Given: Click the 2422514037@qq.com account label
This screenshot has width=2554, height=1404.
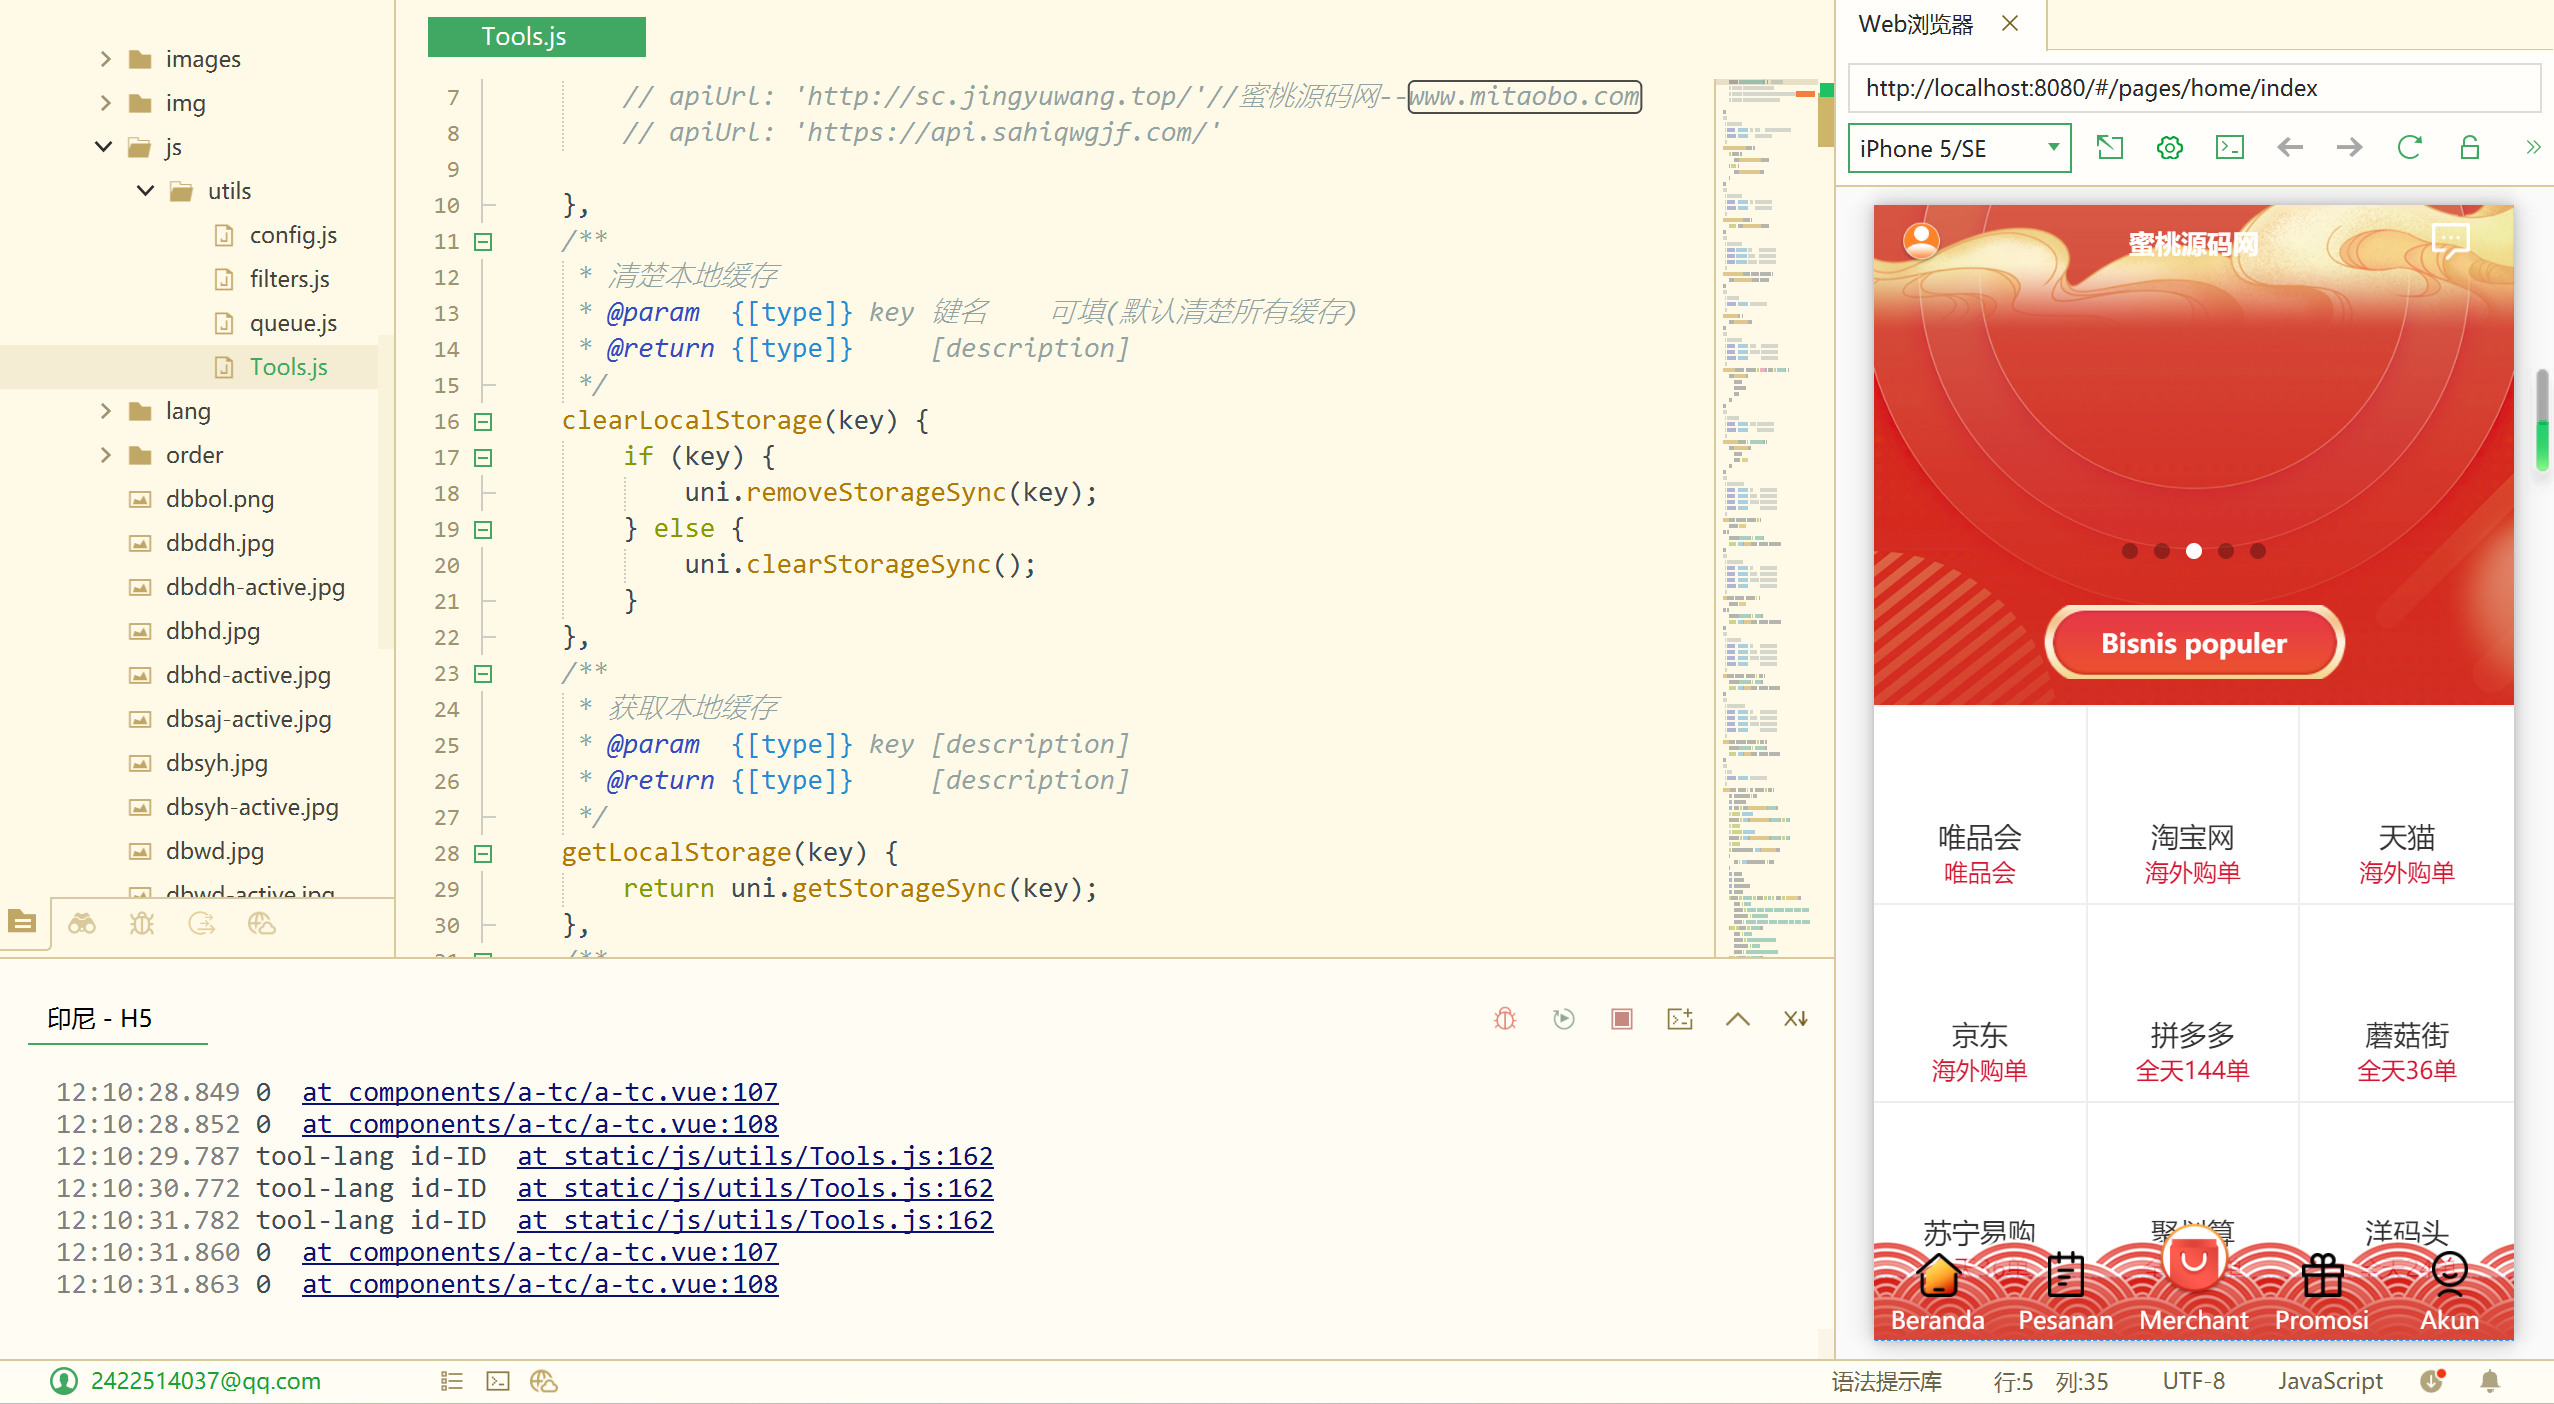Looking at the screenshot, I should point(206,1381).
